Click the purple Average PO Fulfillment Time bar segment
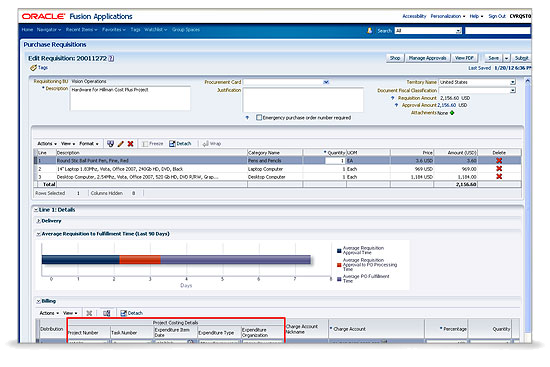This screenshot has width=550, height=367. tap(235, 260)
